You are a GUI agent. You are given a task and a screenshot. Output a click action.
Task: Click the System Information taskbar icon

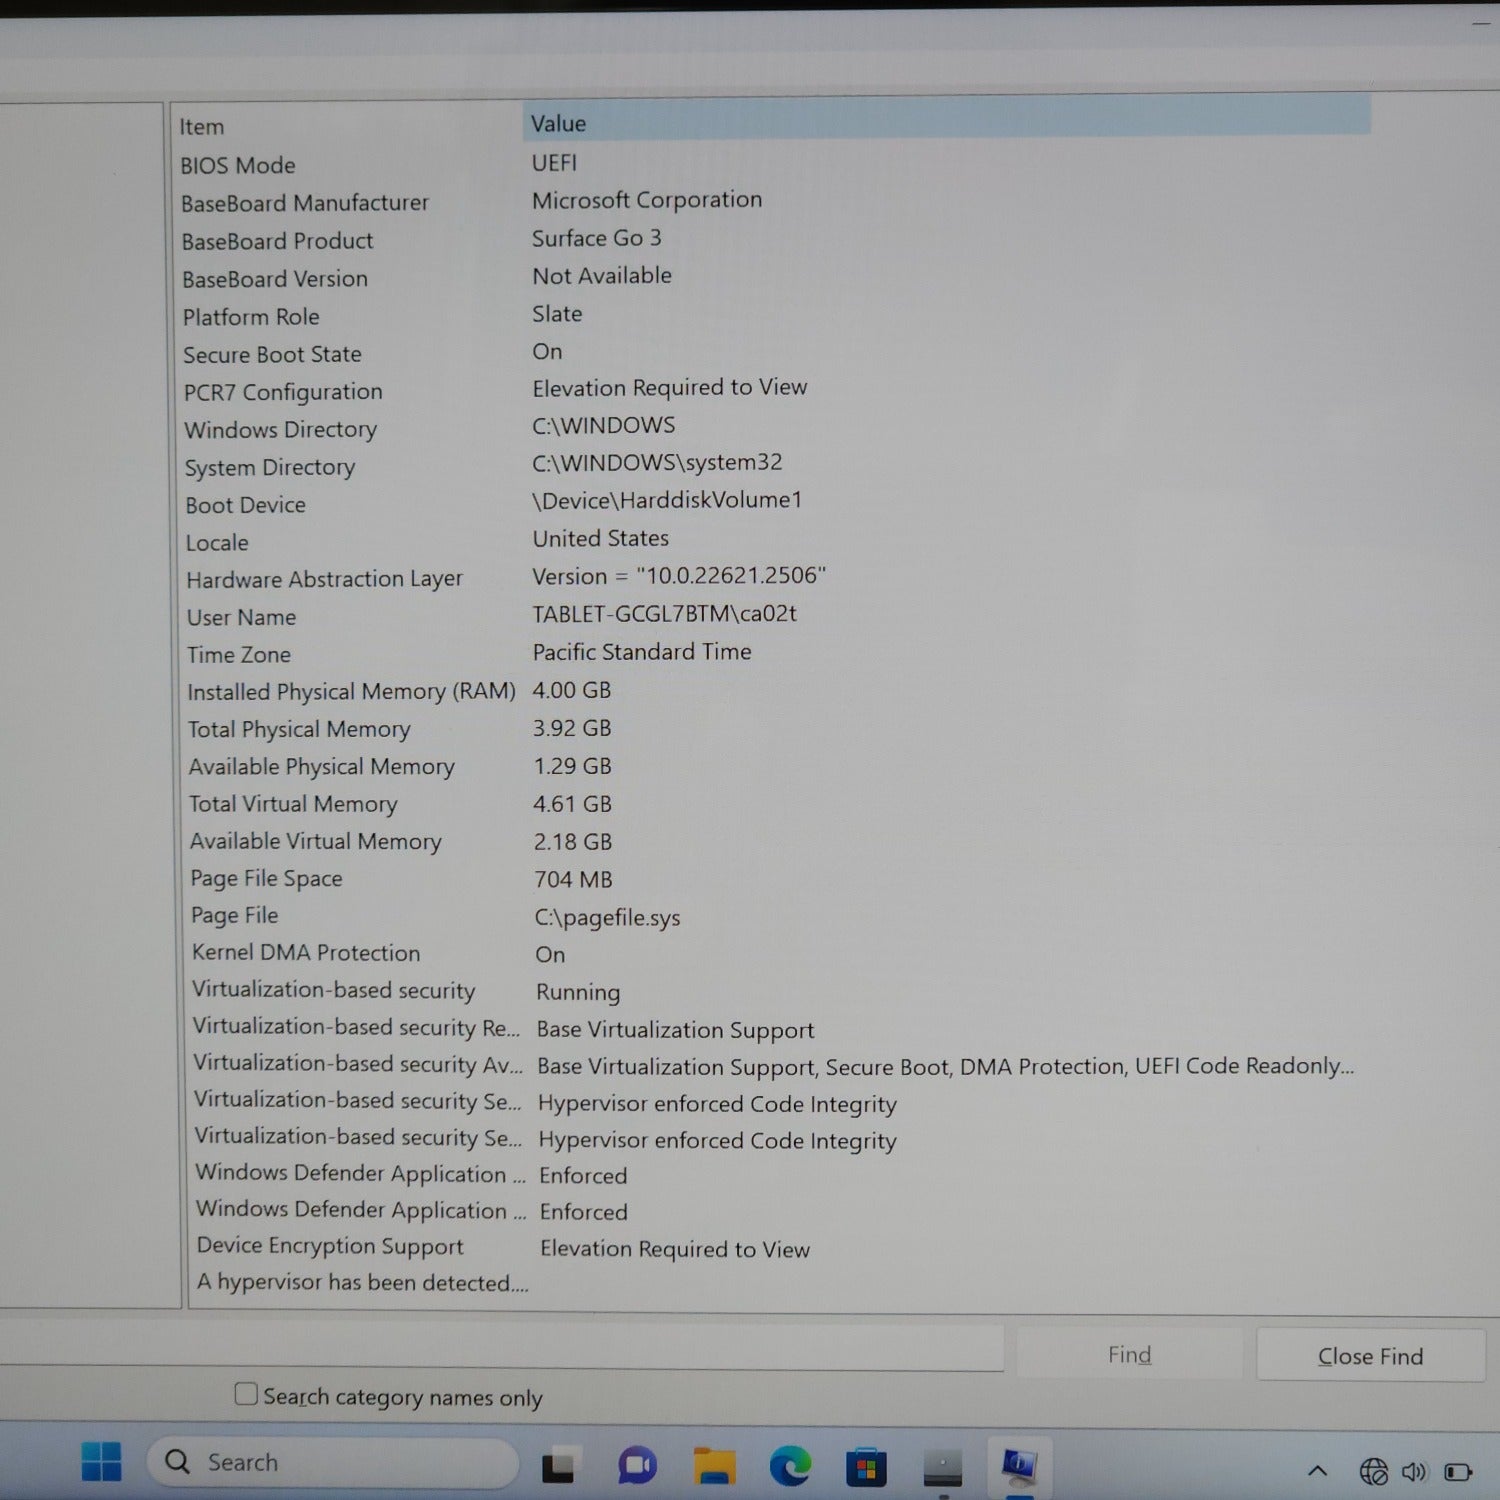point(1019,1466)
